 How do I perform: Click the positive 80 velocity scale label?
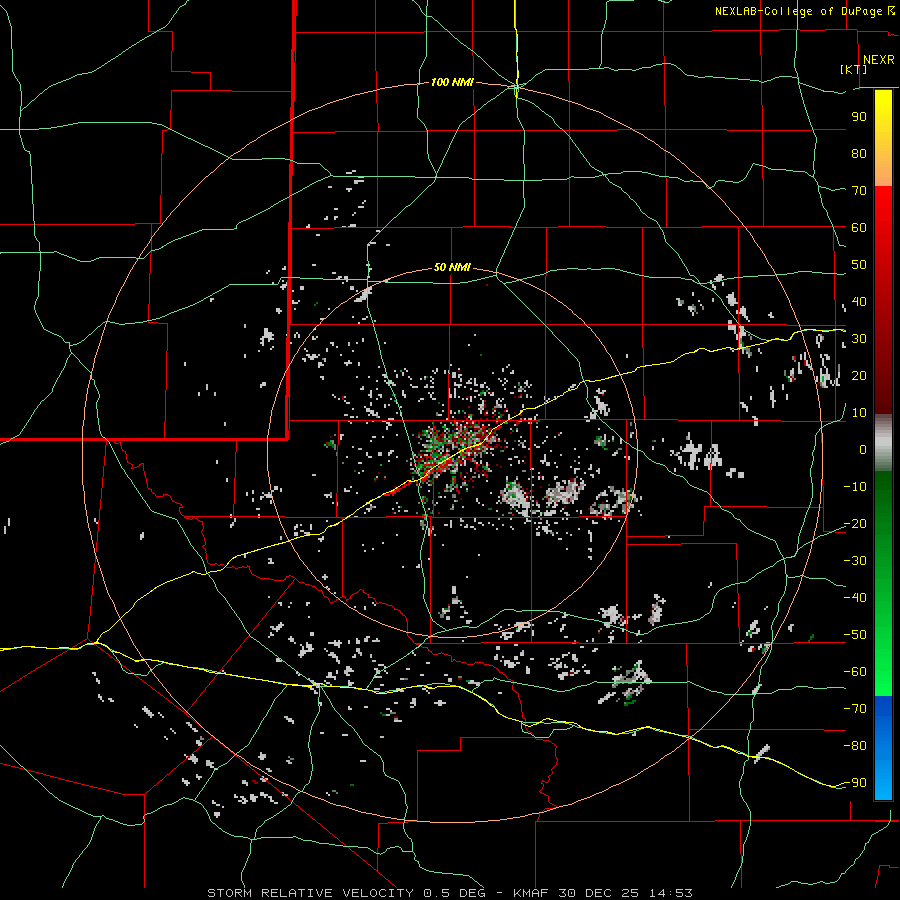859,153
